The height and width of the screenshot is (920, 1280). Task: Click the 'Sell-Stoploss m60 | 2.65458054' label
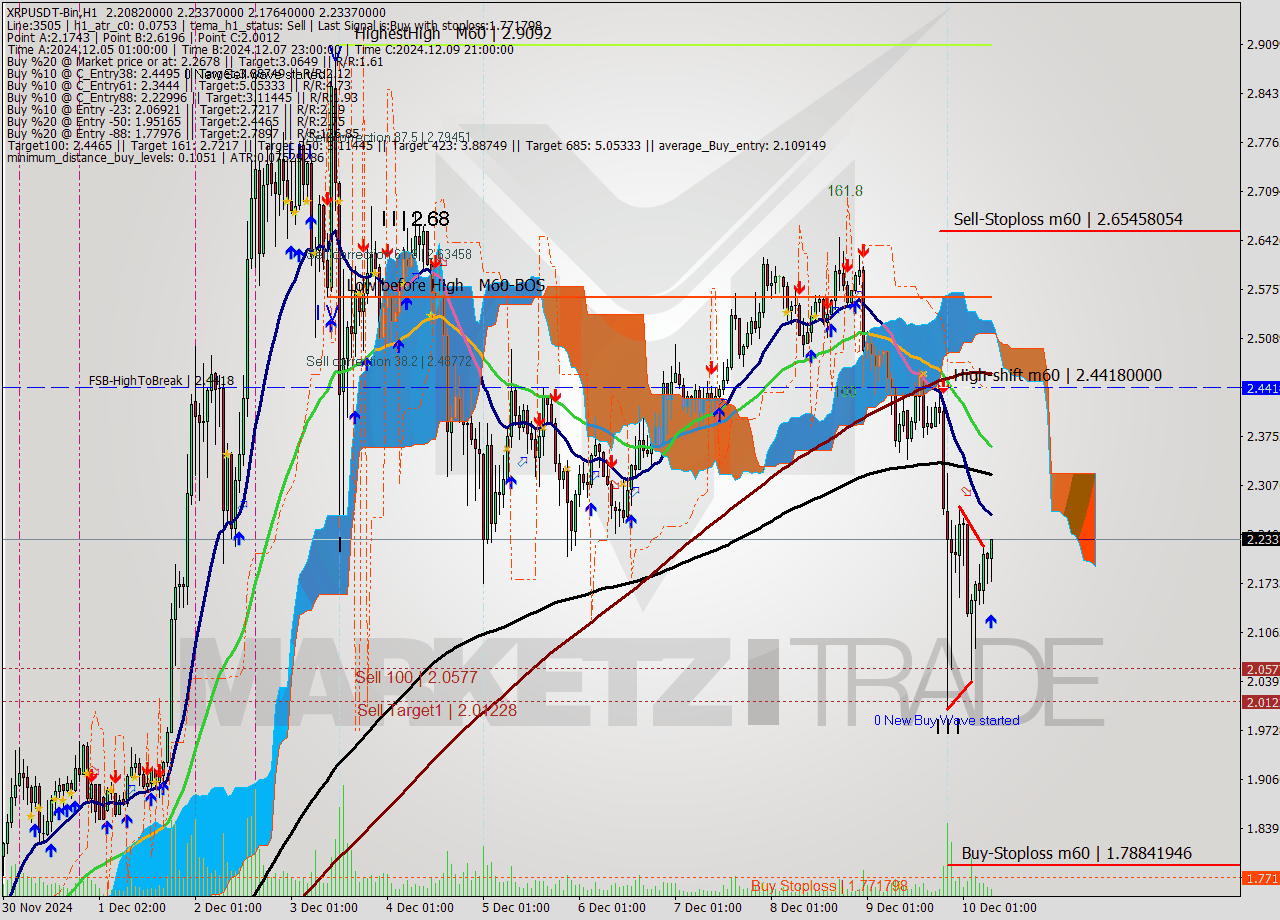click(1068, 219)
